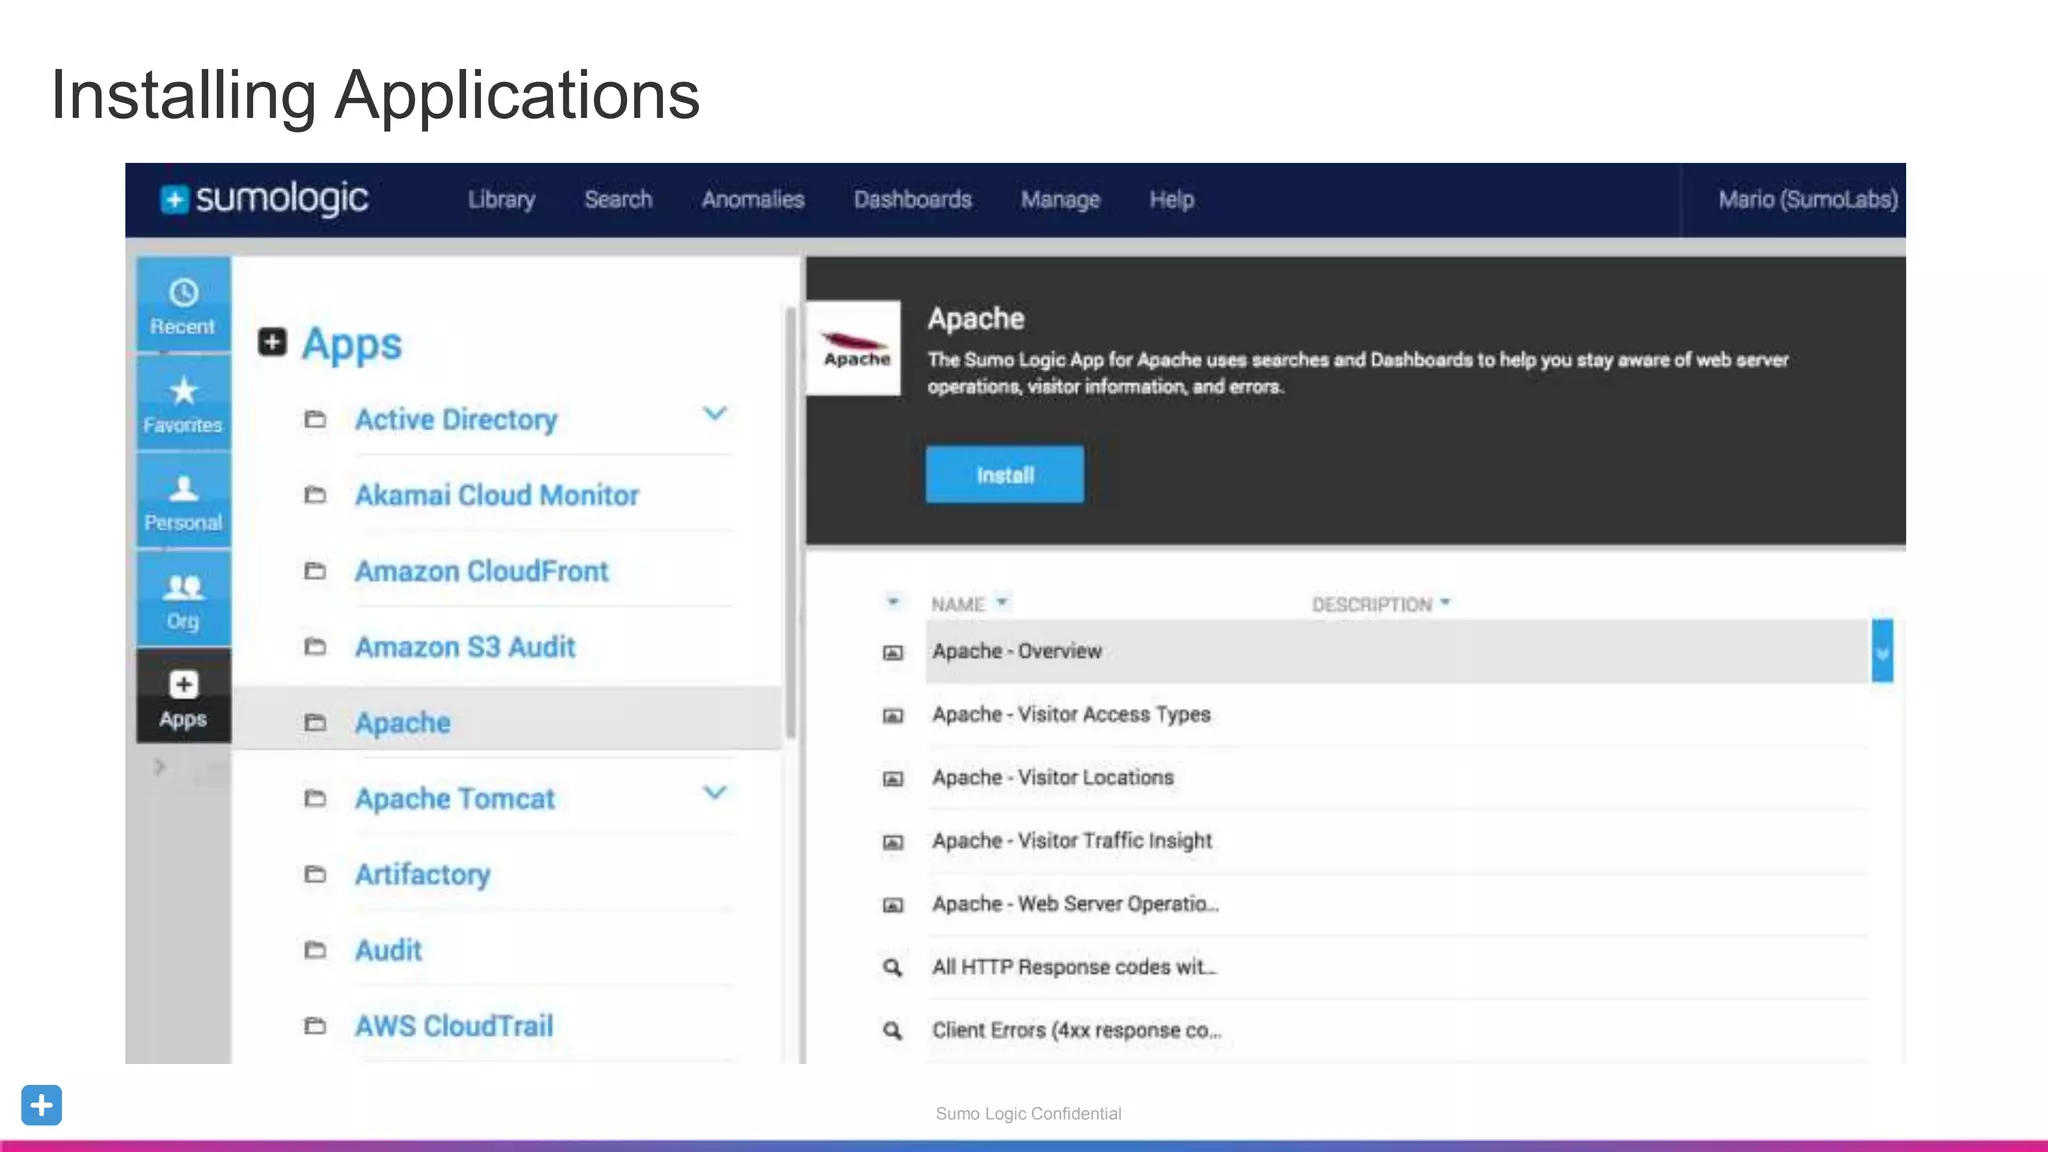
Task: Open the AWS CloudTrail app
Action: coord(454,1026)
